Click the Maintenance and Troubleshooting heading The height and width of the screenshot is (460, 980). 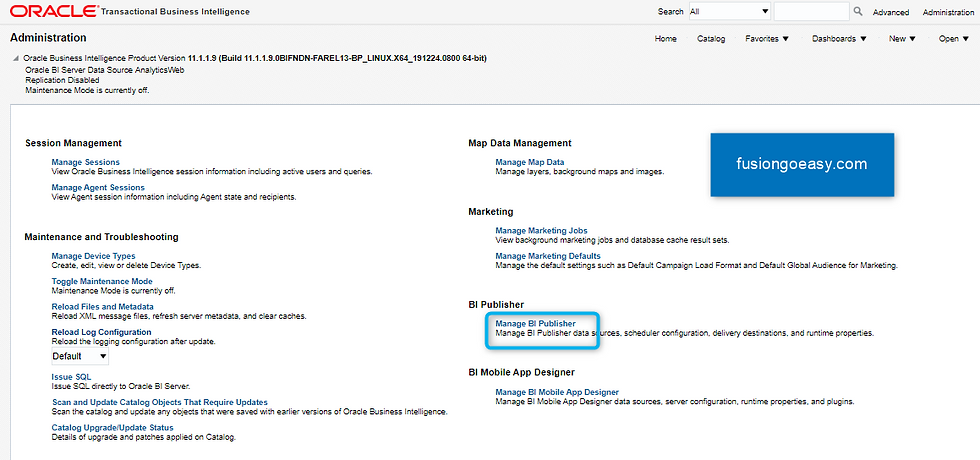click(x=101, y=237)
